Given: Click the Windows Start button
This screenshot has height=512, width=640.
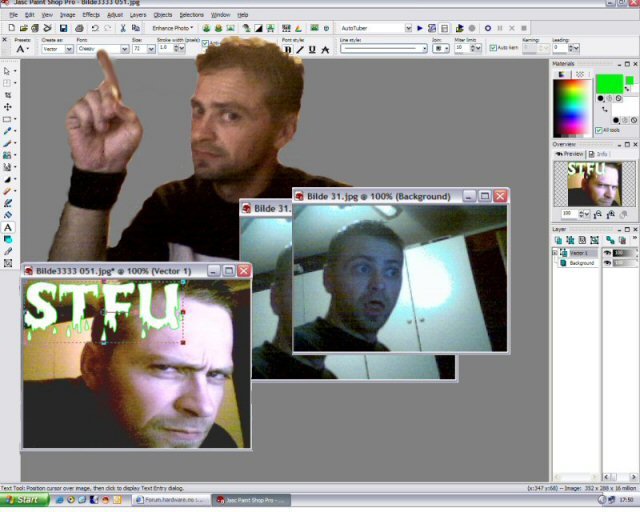Looking at the screenshot, I should (x=24, y=500).
